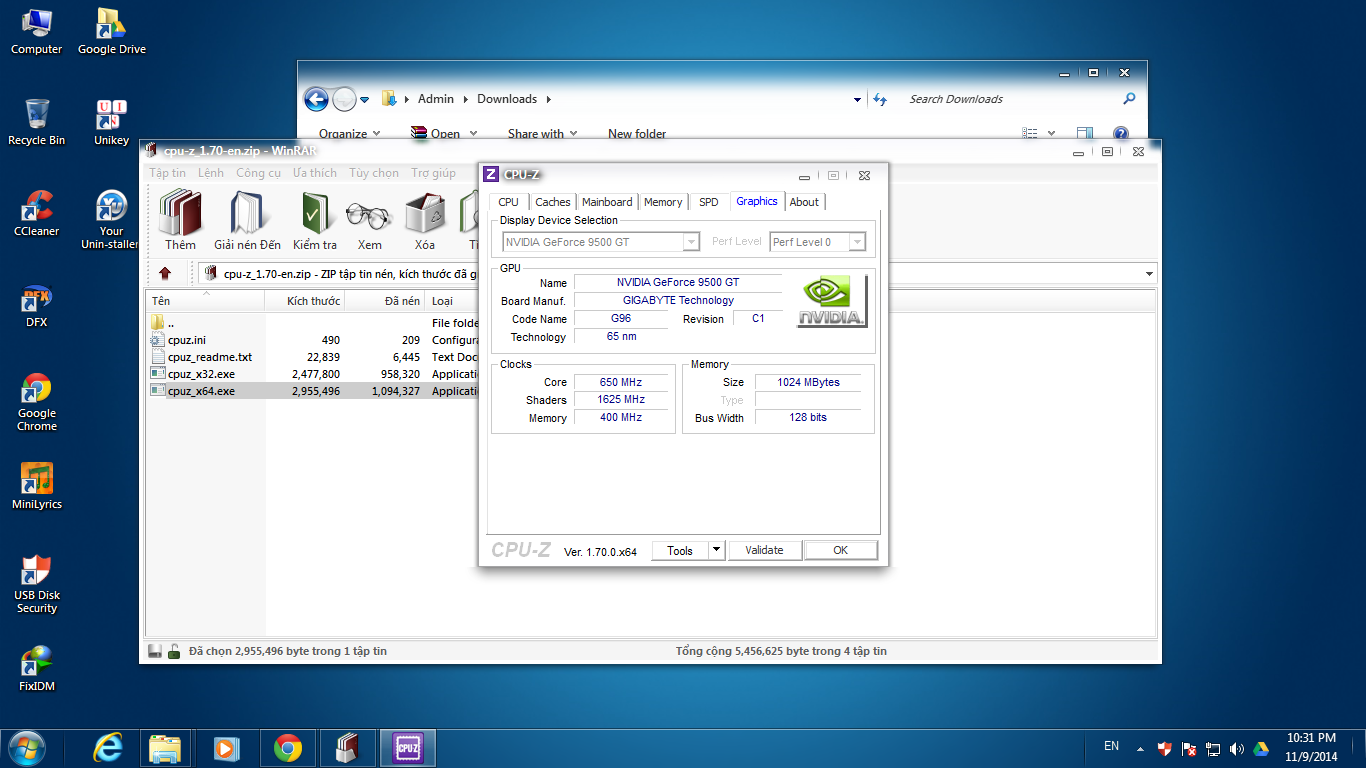Expand the Share with dropdown in Explorer
Viewport: 1366px width, 768px height.
pos(543,134)
